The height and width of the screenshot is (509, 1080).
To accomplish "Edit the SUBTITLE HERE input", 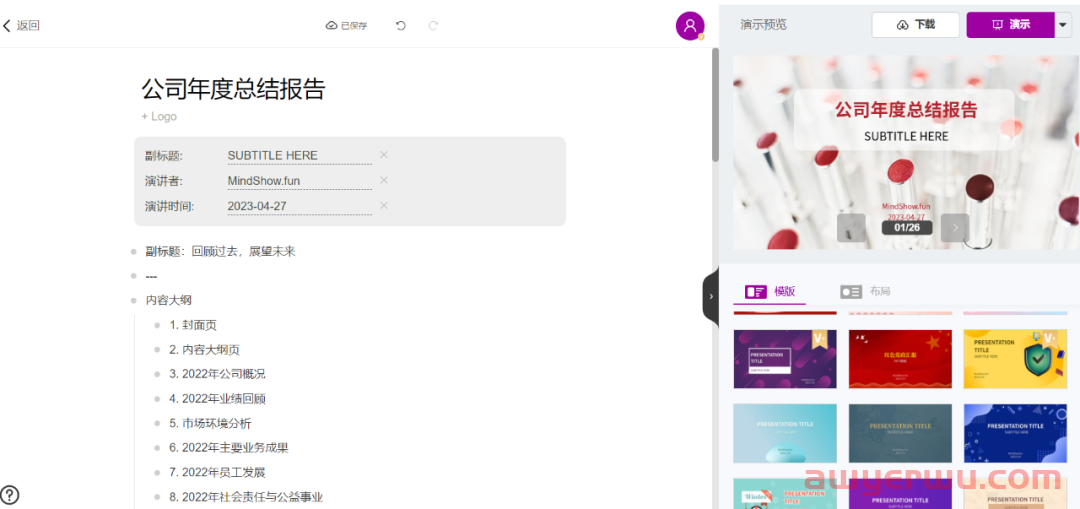I will [300, 156].
